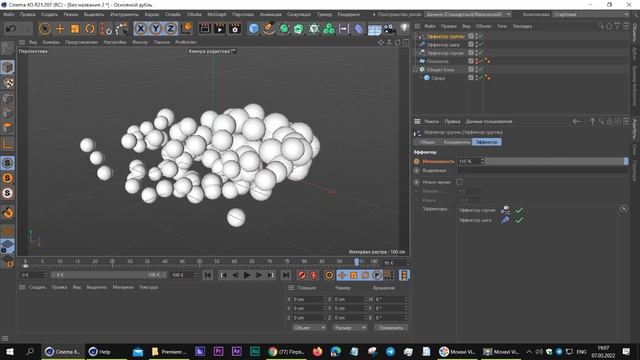The width and height of the screenshot is (640, 360).
Task: Toggle visibility dots of Плоскость object
Action: click(476, 61)
